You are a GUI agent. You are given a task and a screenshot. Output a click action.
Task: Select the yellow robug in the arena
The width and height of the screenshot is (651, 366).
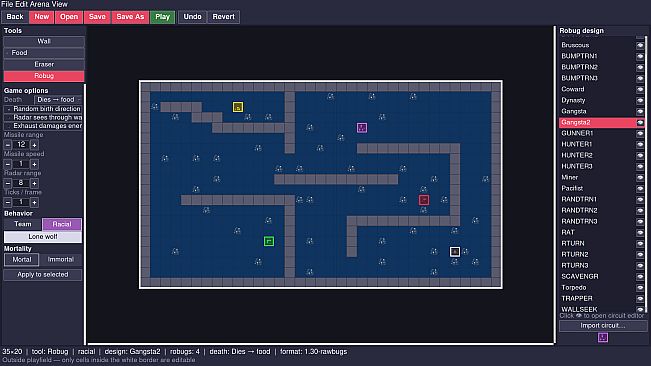point(237,107)
